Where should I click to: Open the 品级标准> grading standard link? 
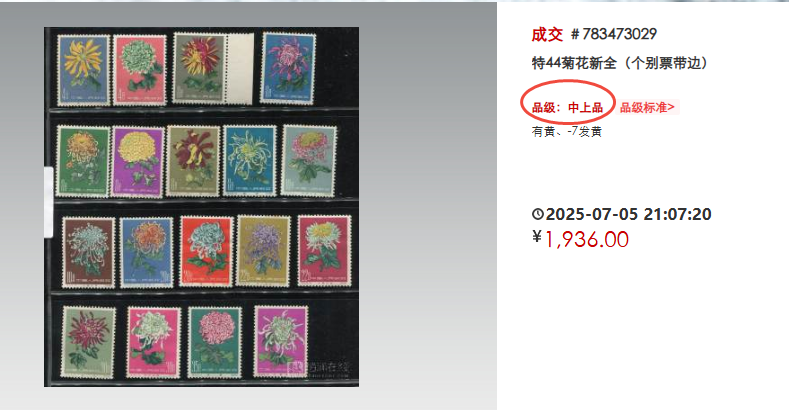(647, 107)
